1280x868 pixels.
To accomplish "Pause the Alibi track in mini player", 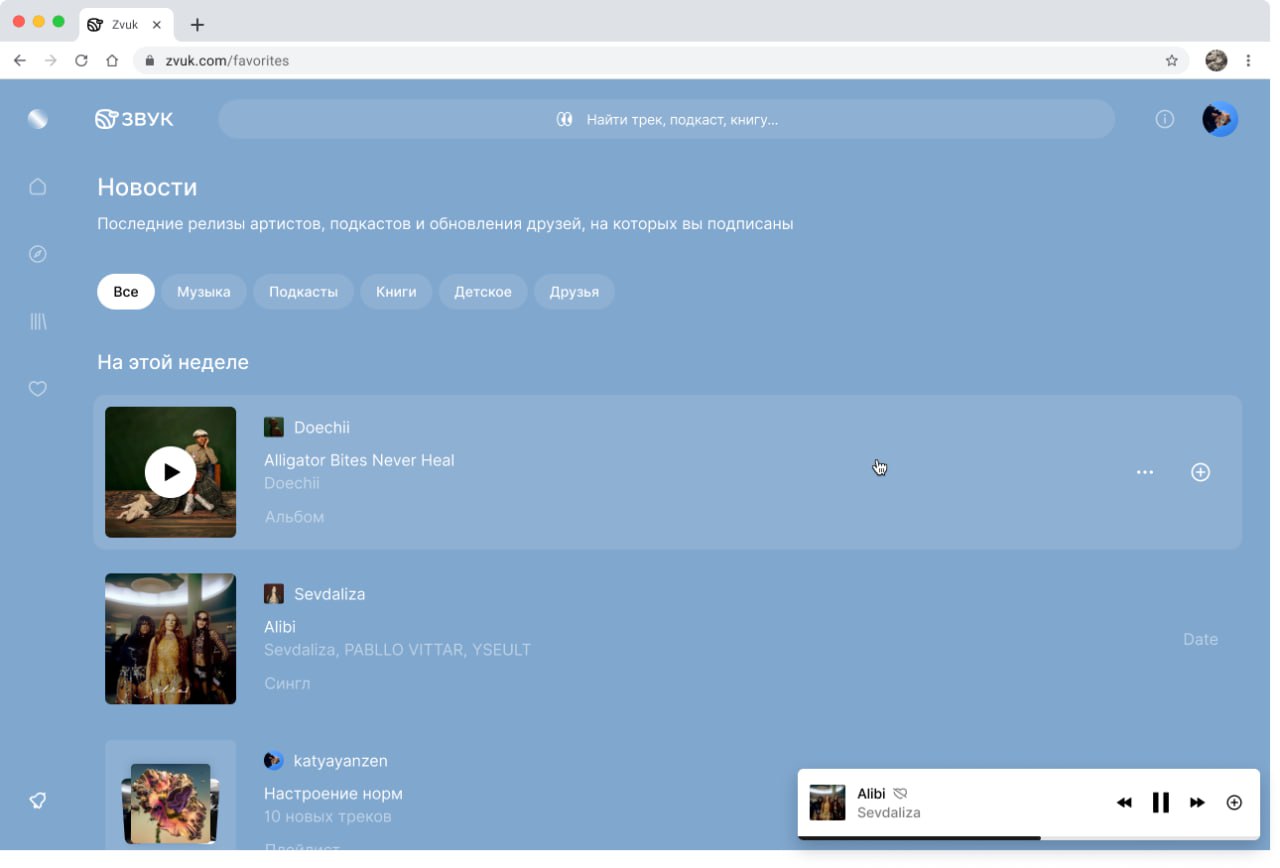I will 1161,802.
